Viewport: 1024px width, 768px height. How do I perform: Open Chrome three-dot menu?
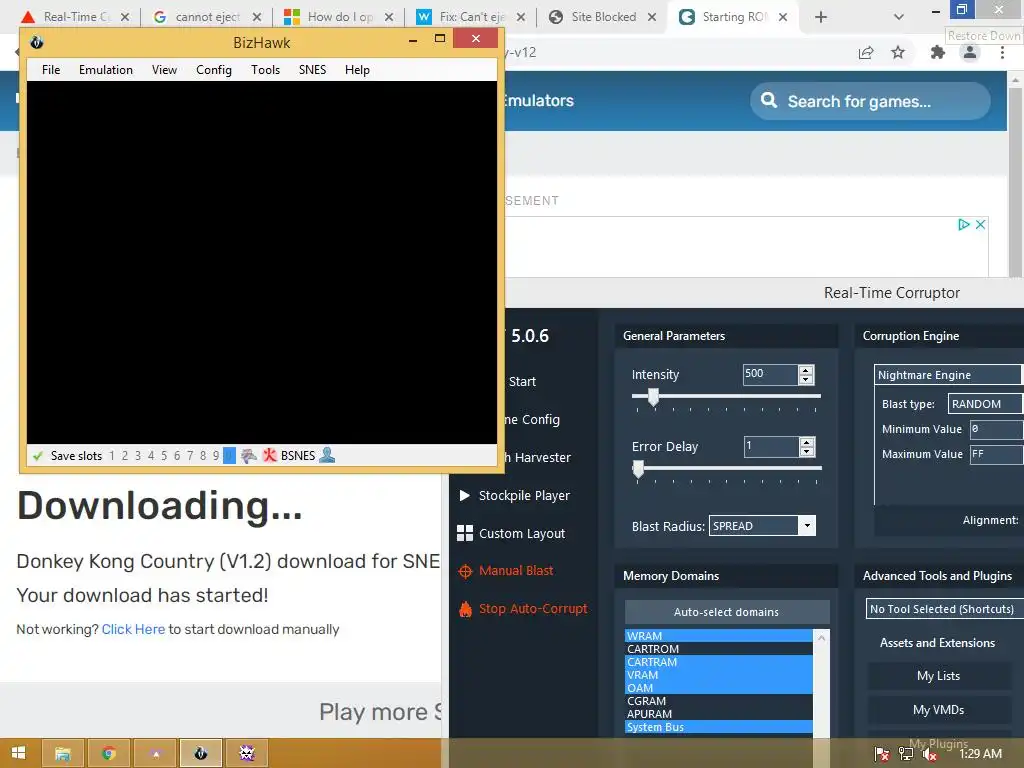pos(1002,52)
